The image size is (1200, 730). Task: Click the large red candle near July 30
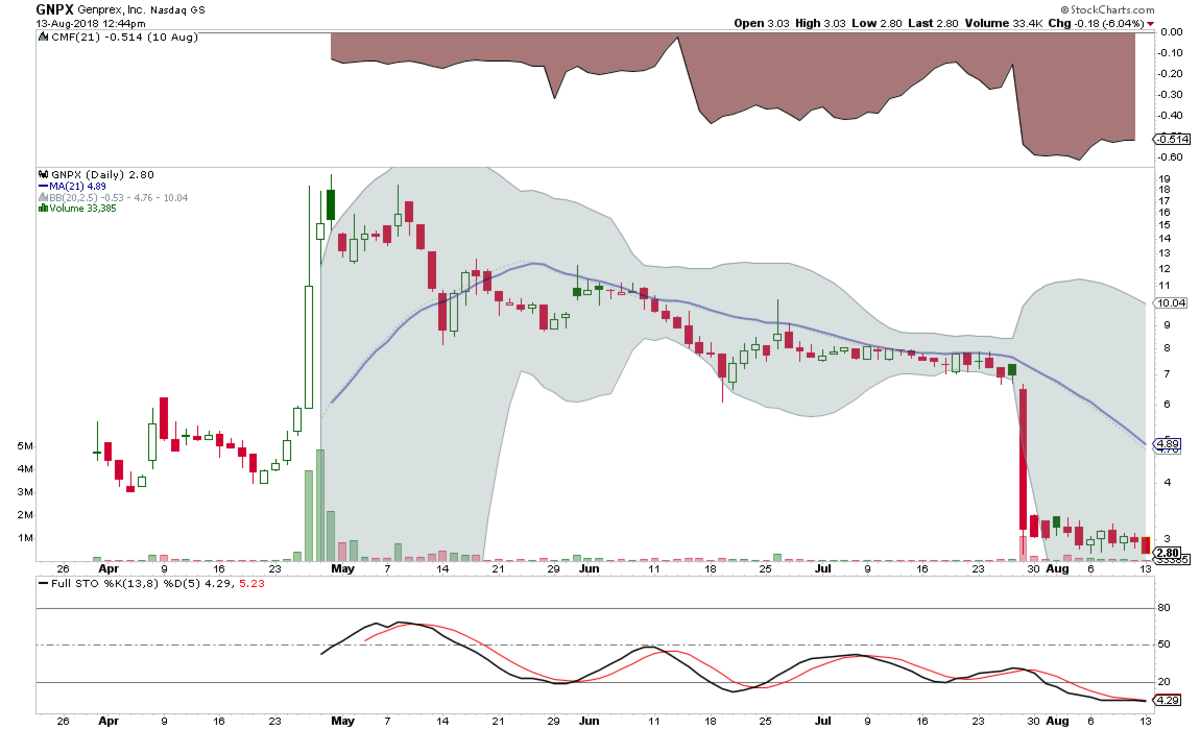(1023, 458)
